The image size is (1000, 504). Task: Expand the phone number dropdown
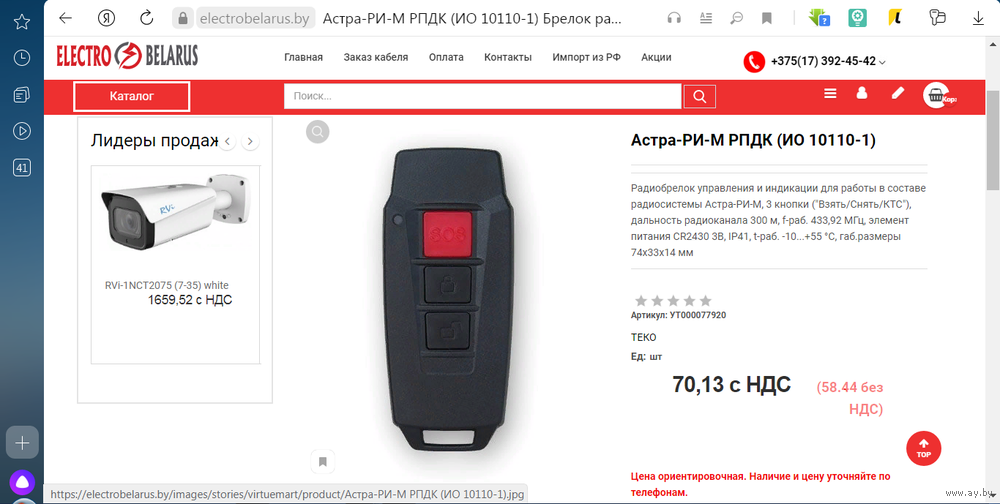pyautogui.click(x=883, y=63)
